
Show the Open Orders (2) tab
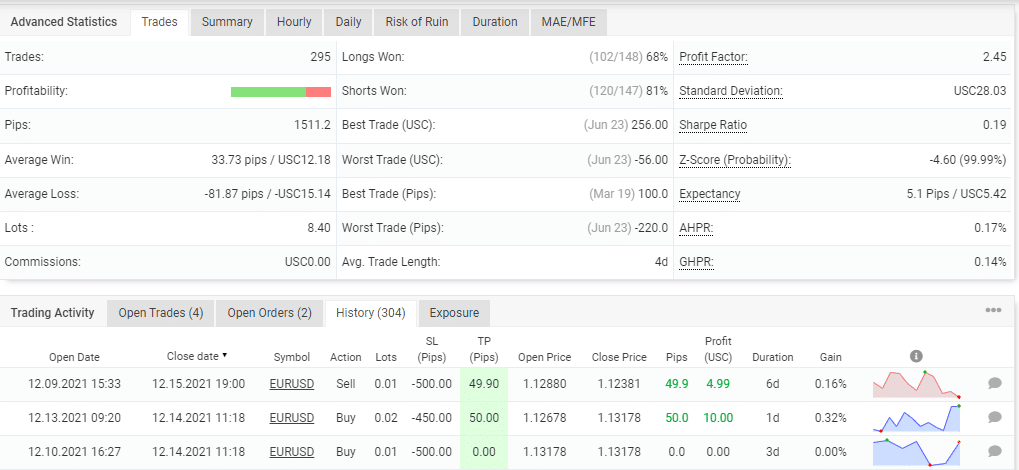tap(269, 313)
